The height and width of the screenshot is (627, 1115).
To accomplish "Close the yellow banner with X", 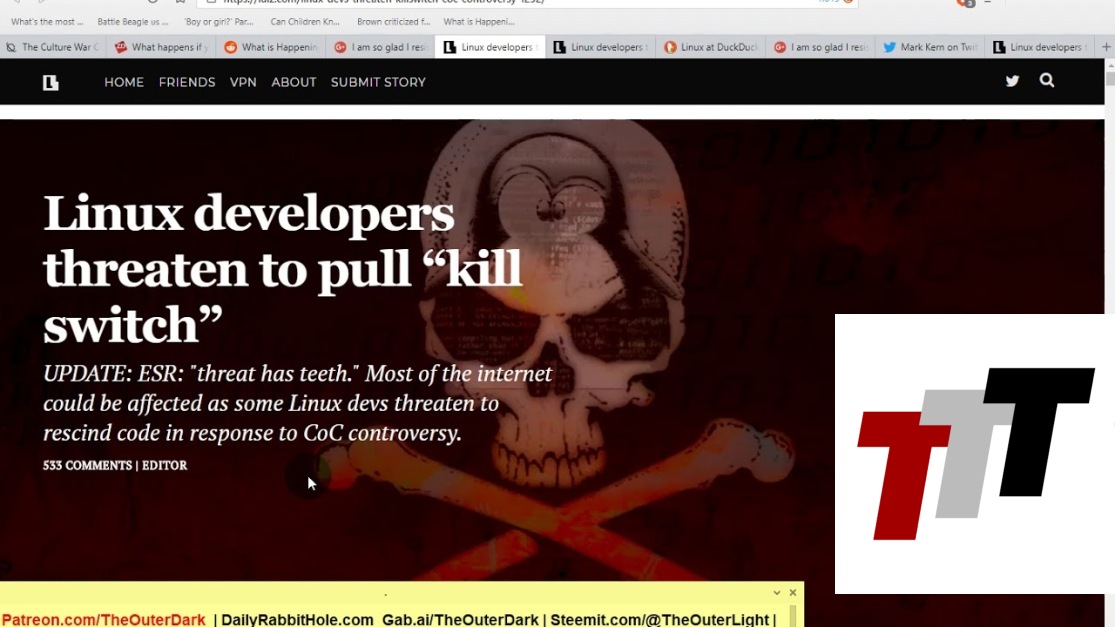I will pyautogui.click(x=793, y=593).
